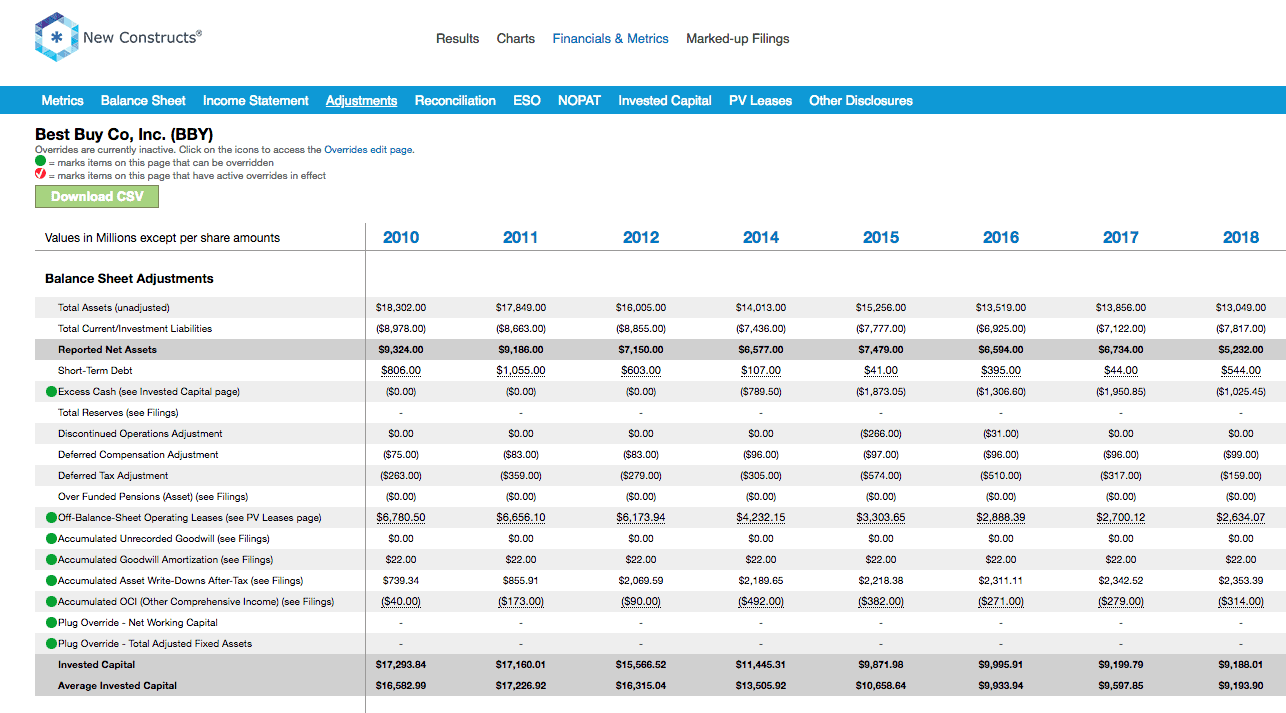The height and width of the screenshot is (713, 1286).
Task: Click the Invested Capital row label
Action: (96, 665)
